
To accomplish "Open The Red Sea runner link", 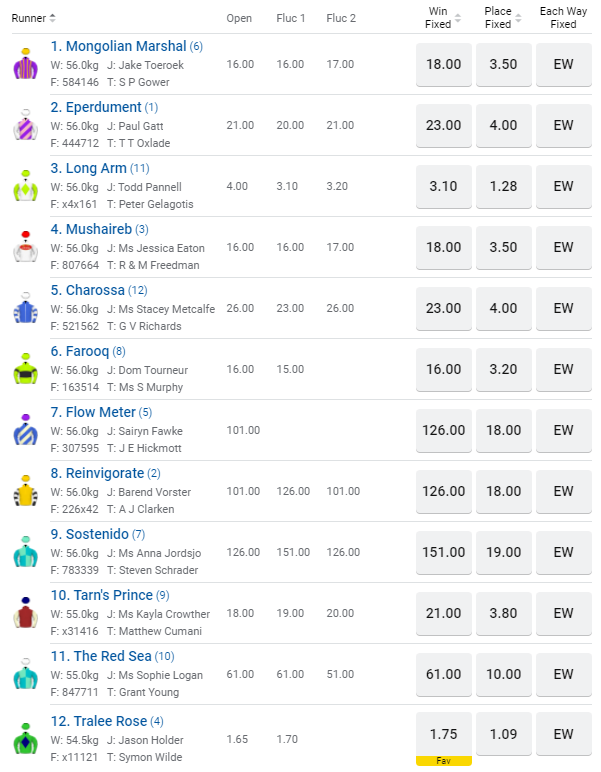I will (x=111, y=656).
